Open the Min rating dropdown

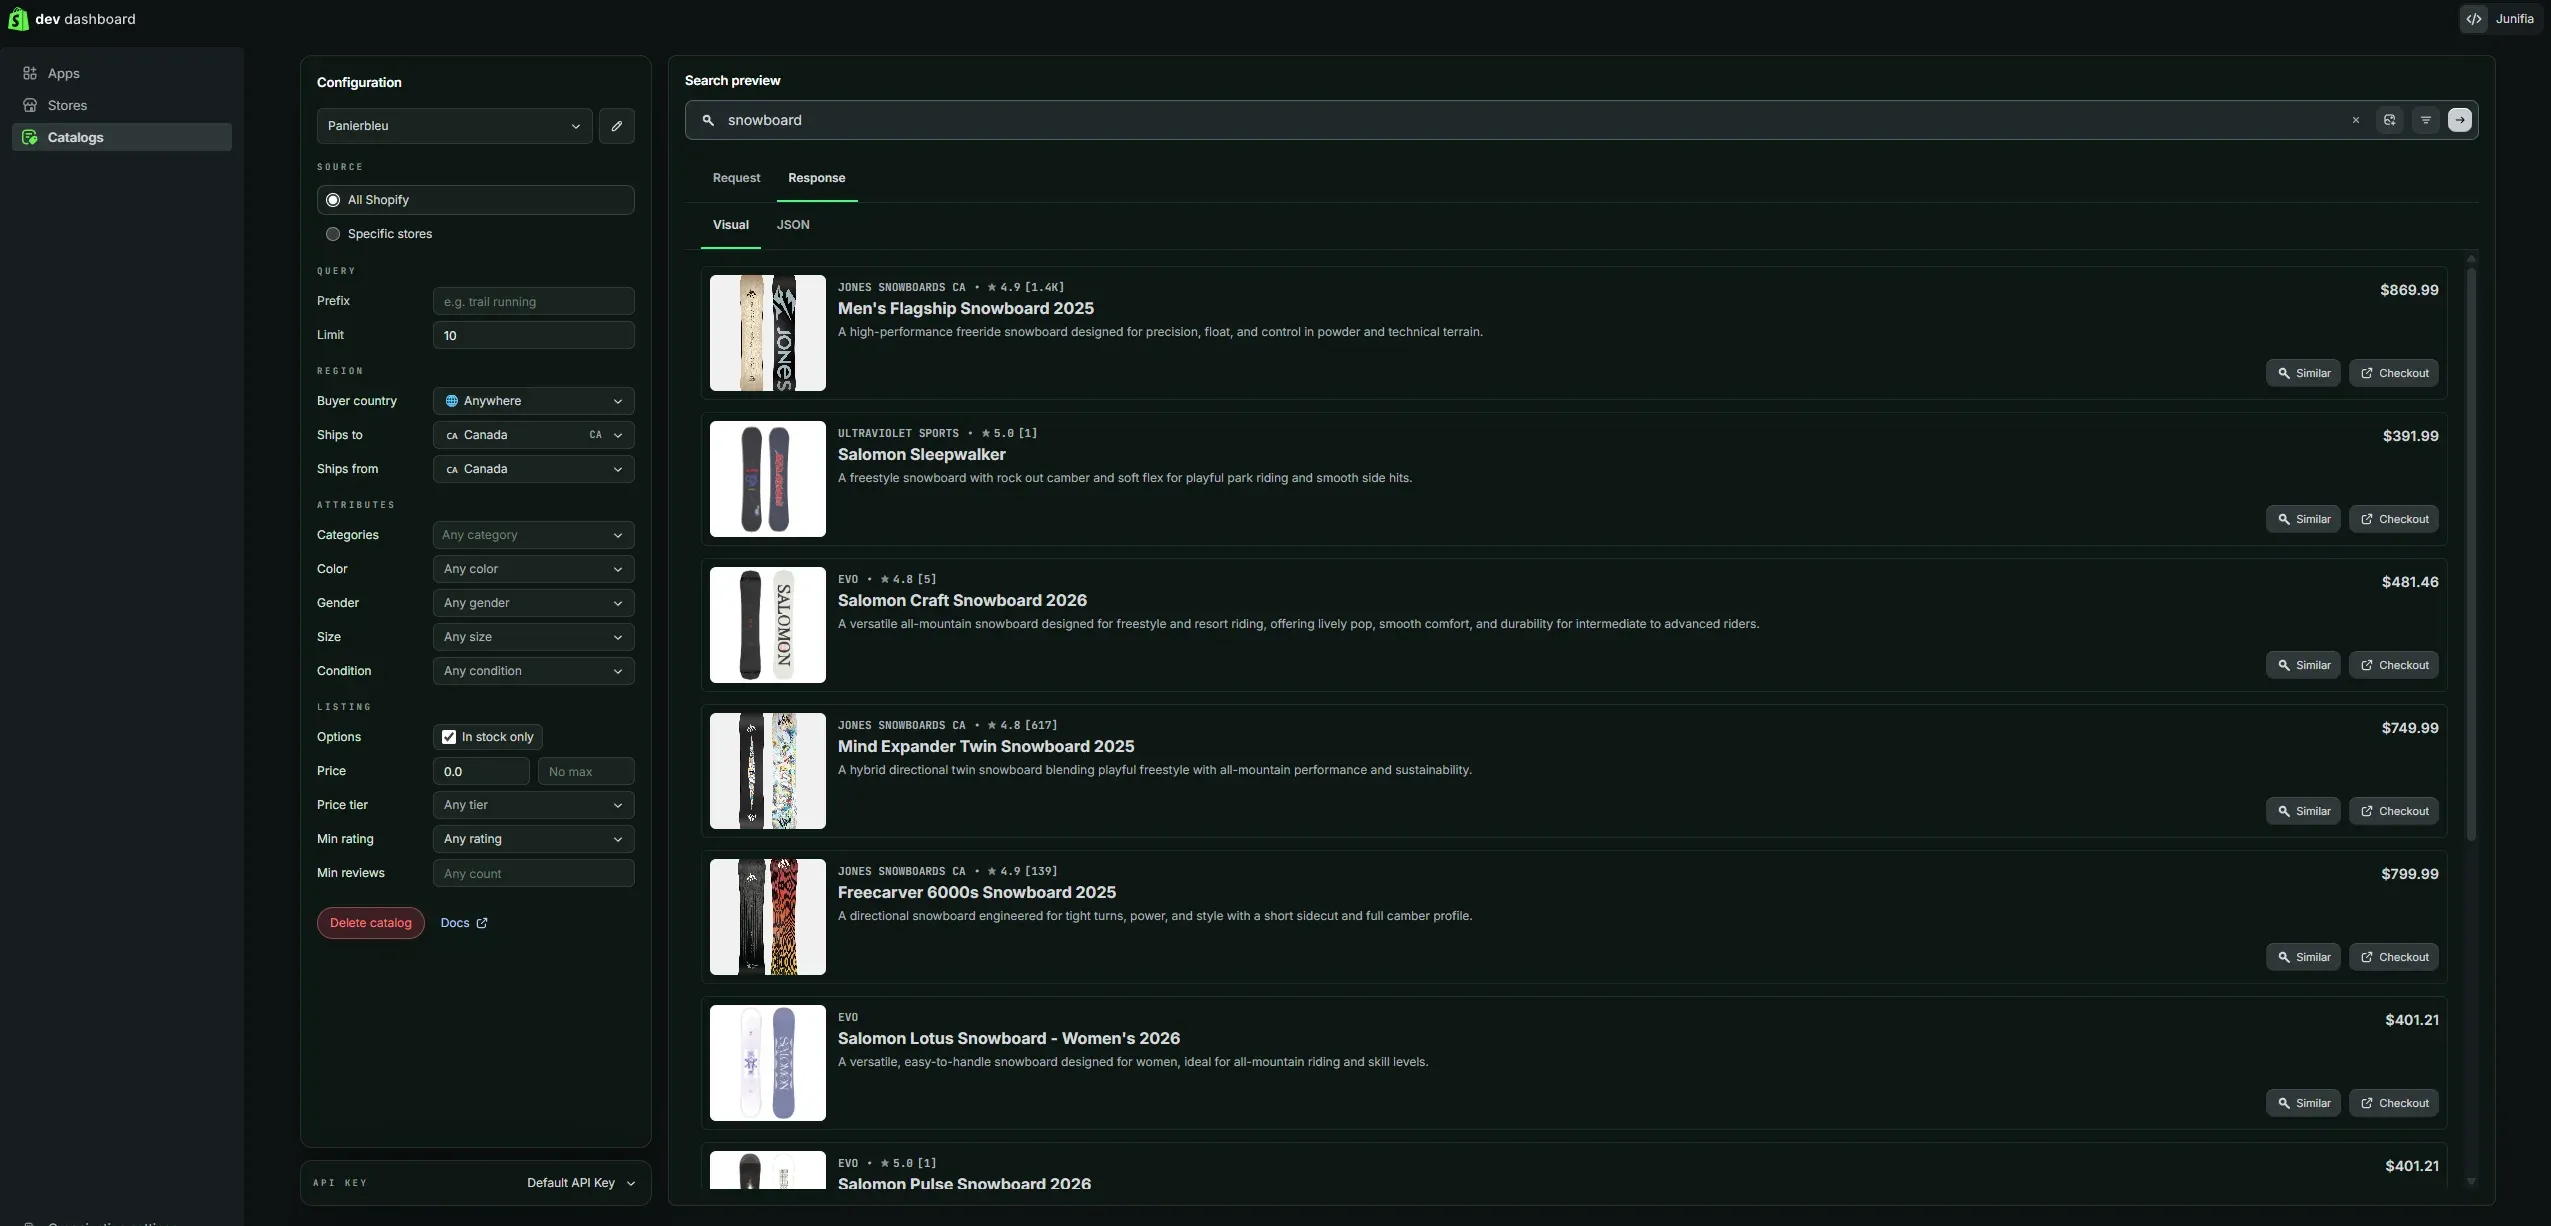tap(533, 839)
